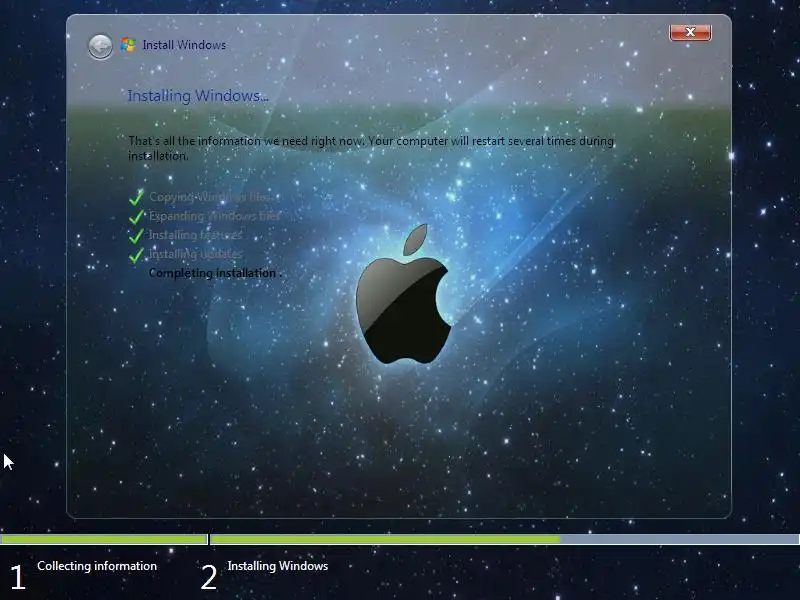Click the 'Copying Windows files' step text
The height and width of the screenshot is (600, 800).
click(x=210, y=197)
